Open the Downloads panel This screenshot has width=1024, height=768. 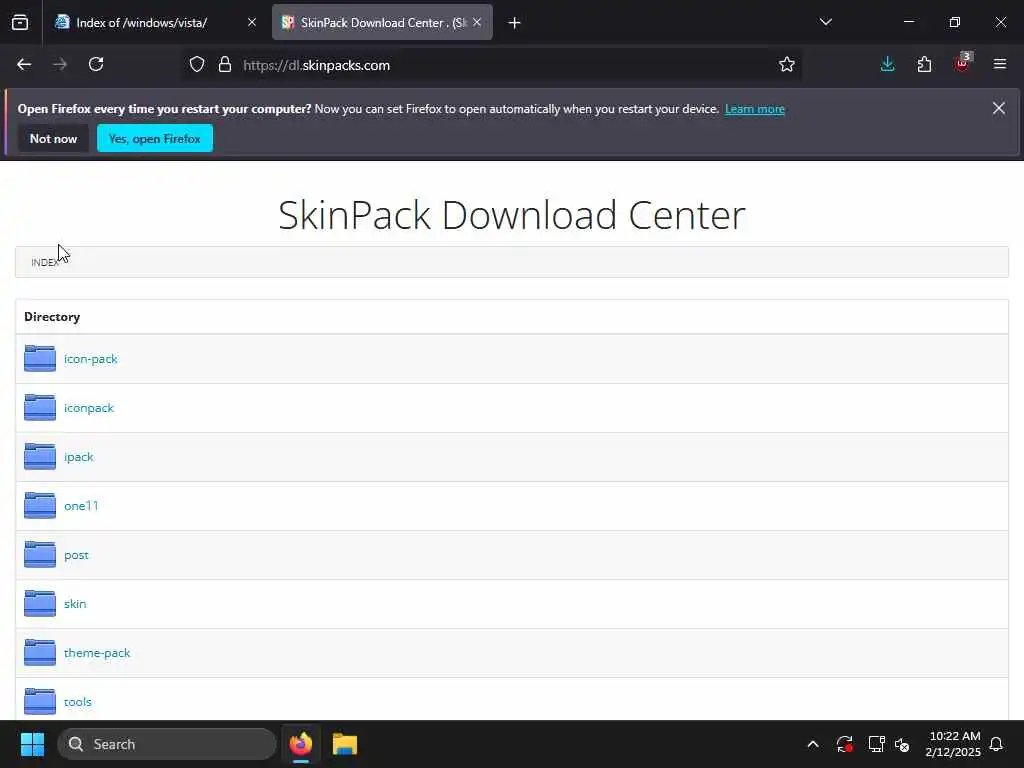pos(887,65)
